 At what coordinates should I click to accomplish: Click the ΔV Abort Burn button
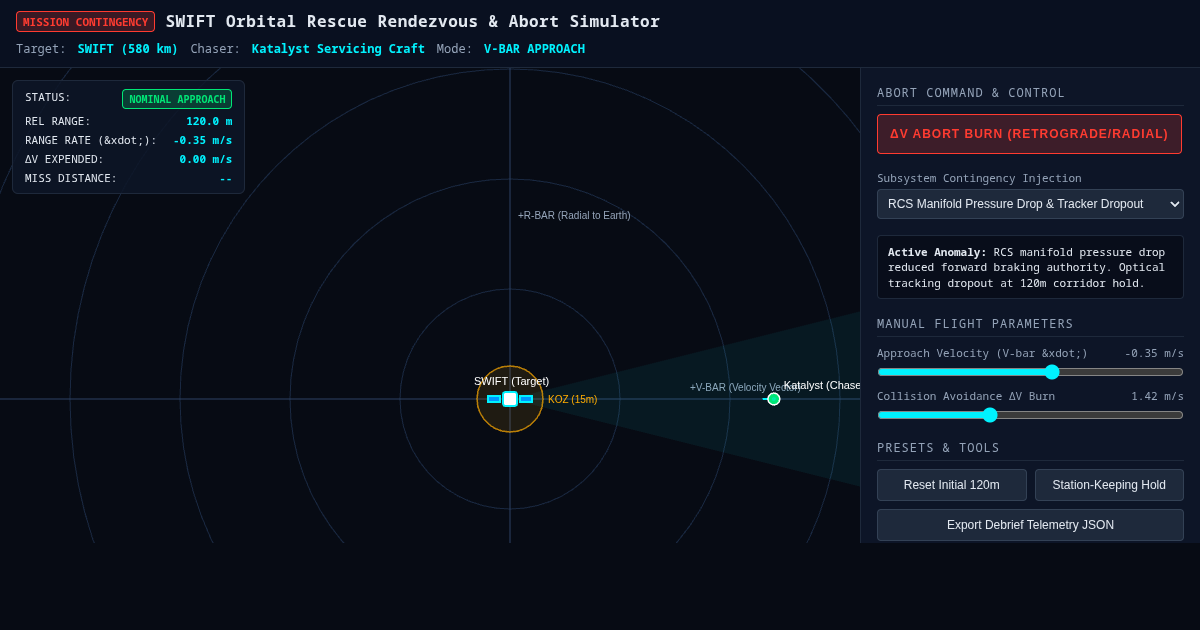1029,134
